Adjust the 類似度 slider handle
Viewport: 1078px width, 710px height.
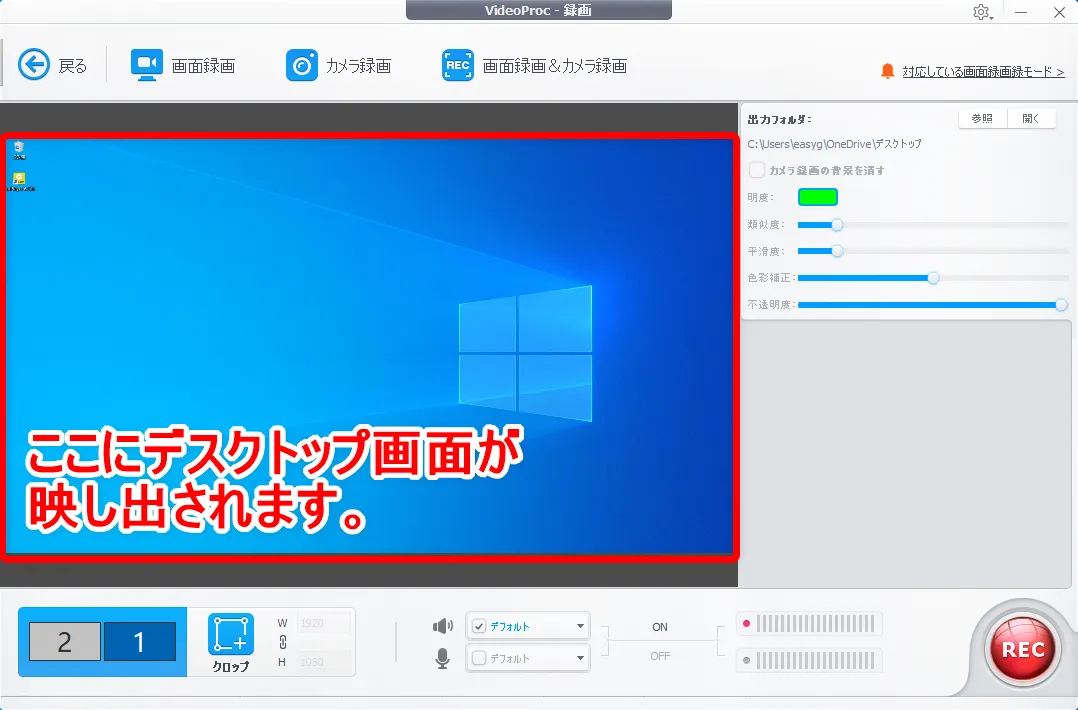click(x=837, y=225)
